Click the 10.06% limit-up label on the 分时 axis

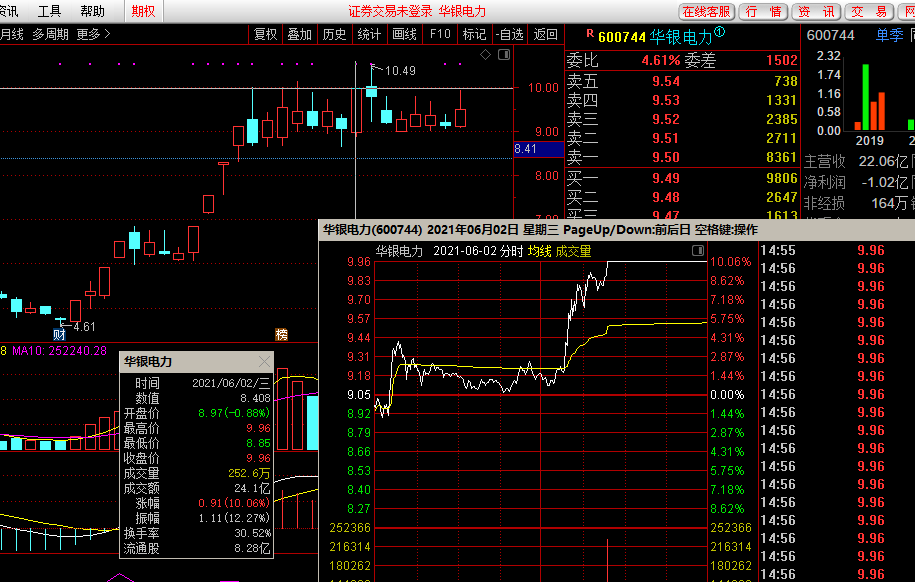(x=731, y=262)
